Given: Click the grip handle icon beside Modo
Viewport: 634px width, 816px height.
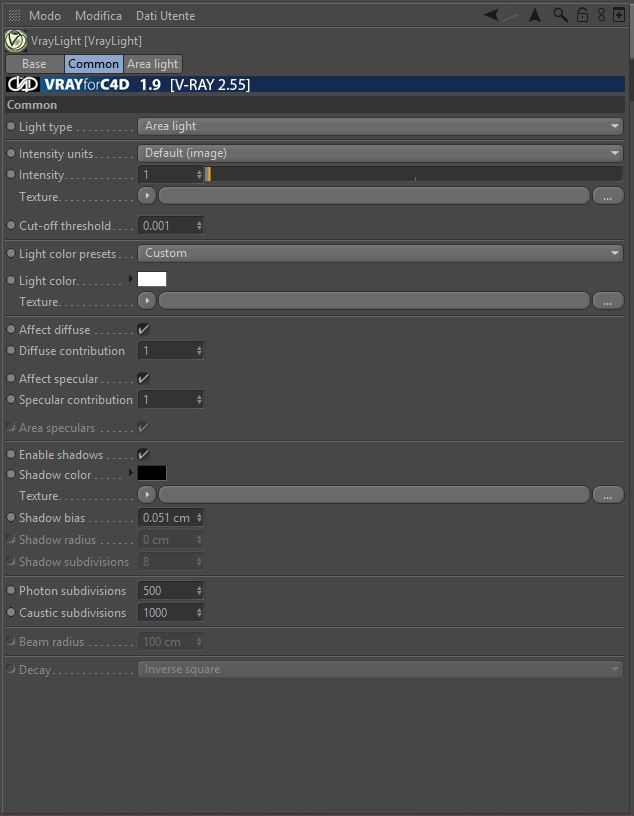Looking at the screenshot, I should tap(15, 16).
